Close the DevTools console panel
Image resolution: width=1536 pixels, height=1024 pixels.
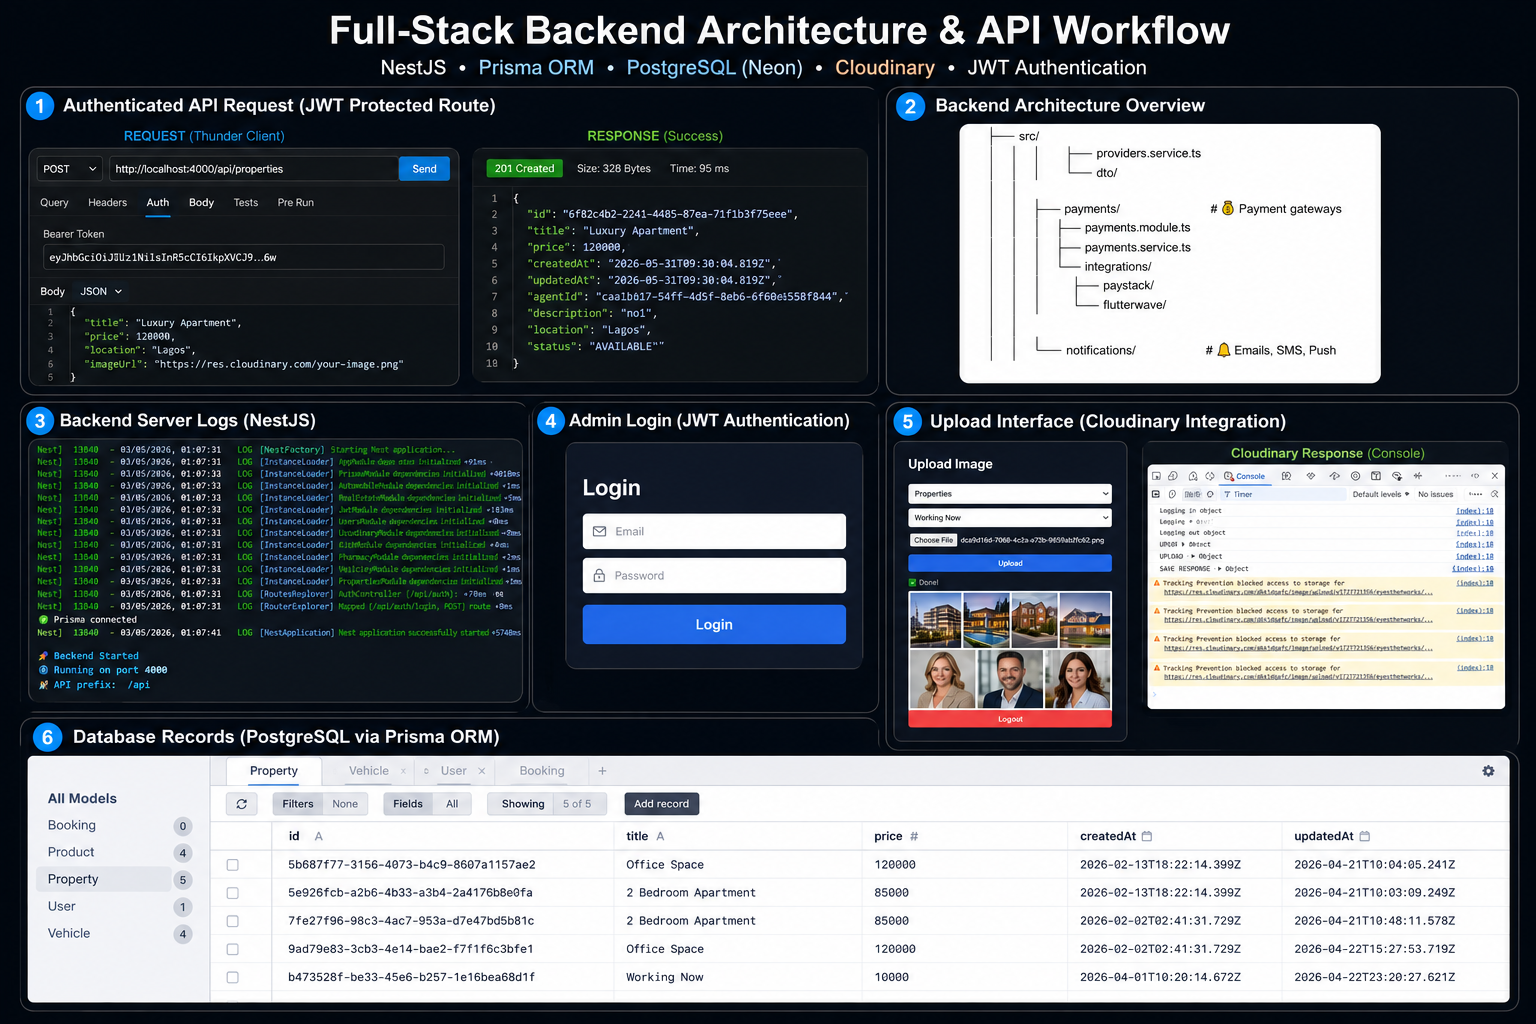click(x=1495, y=476)
